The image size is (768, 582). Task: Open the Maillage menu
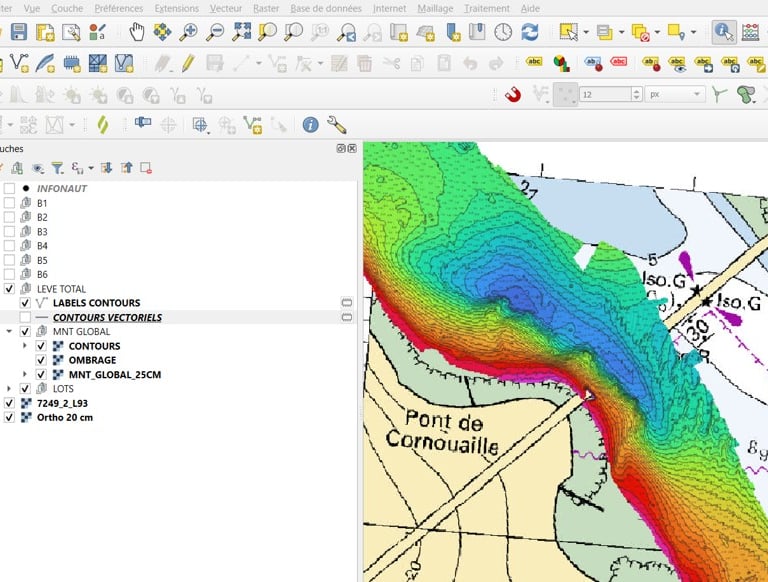click(435, 8)
